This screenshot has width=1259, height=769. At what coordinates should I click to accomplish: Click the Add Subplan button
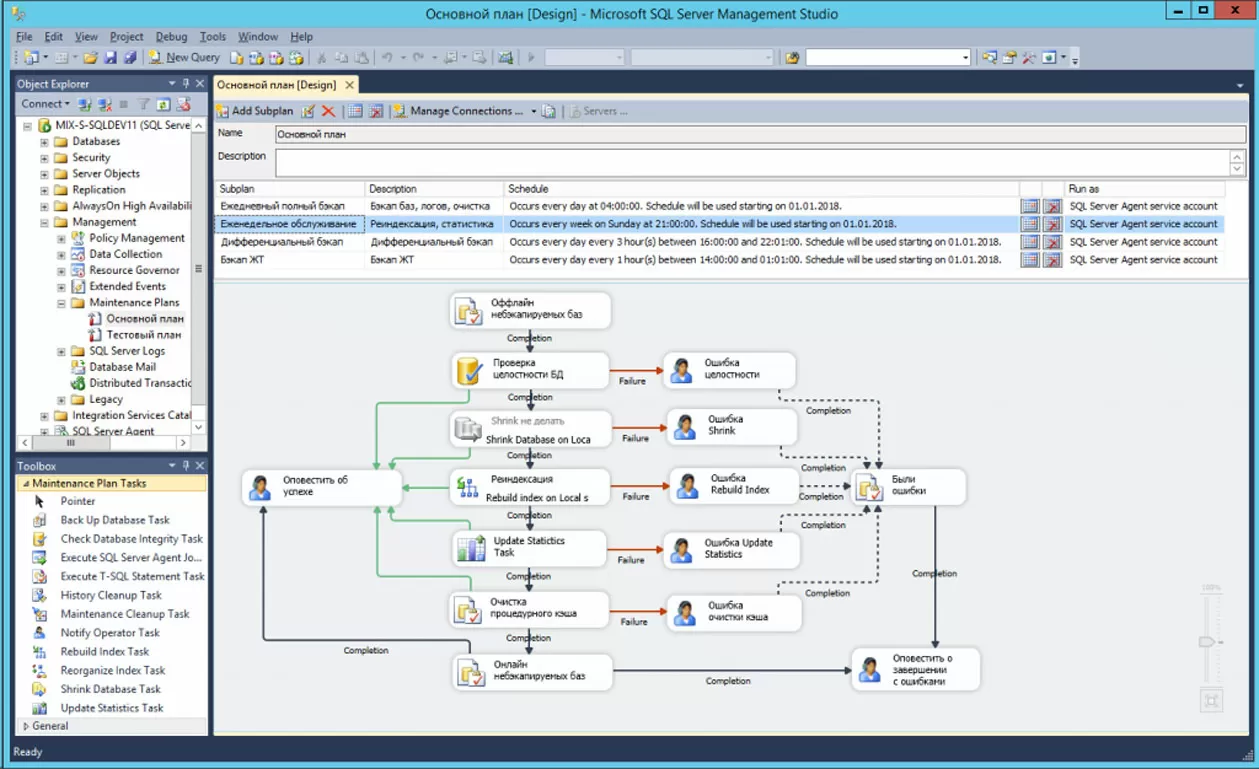point(257,111)
